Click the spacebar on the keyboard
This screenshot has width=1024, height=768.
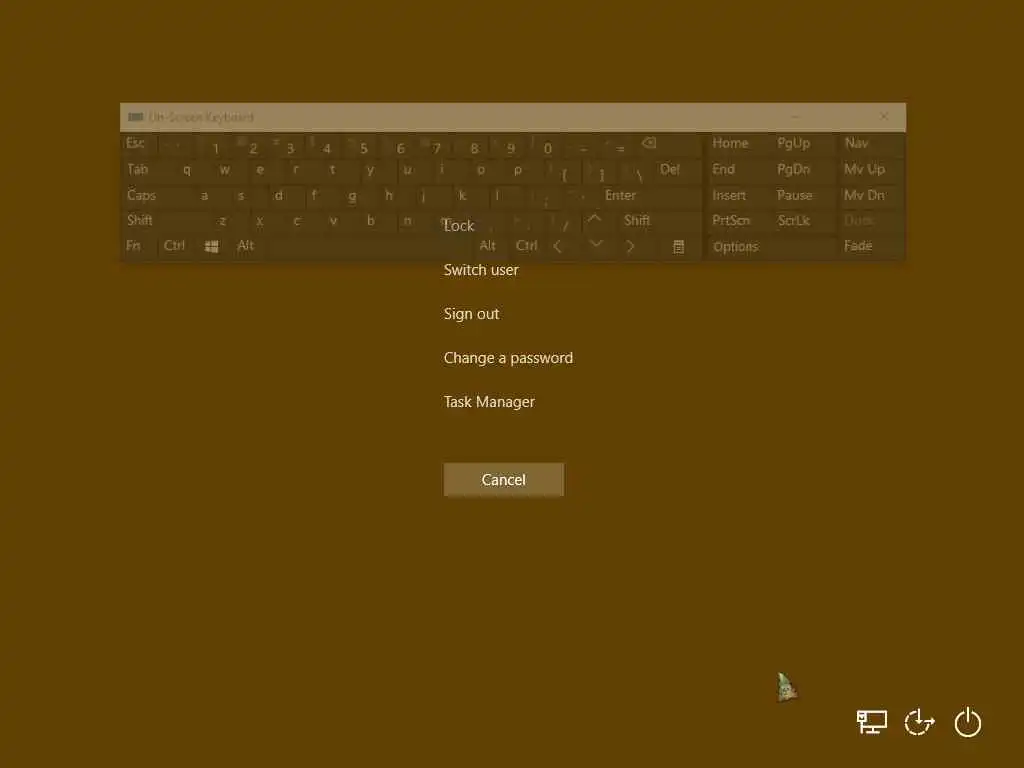tap(369, 246)
